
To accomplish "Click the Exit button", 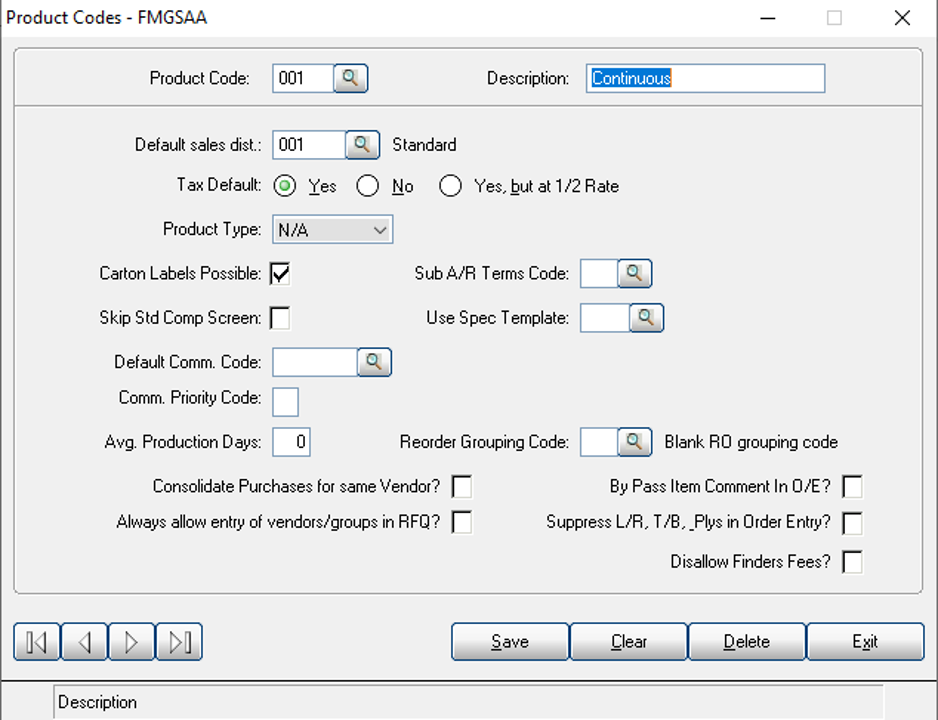I will point(866,642).
